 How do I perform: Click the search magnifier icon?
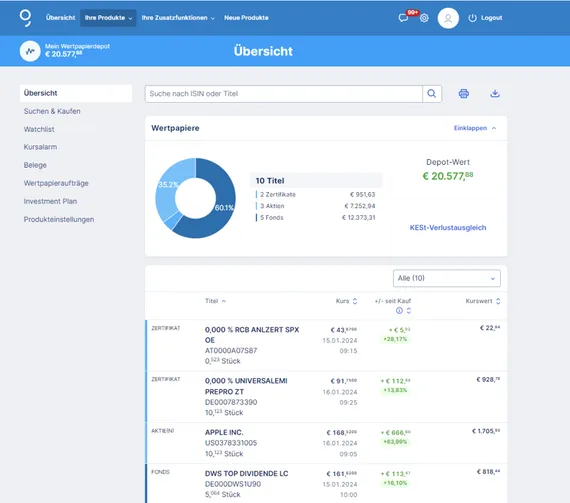click(x=432, y=94)
